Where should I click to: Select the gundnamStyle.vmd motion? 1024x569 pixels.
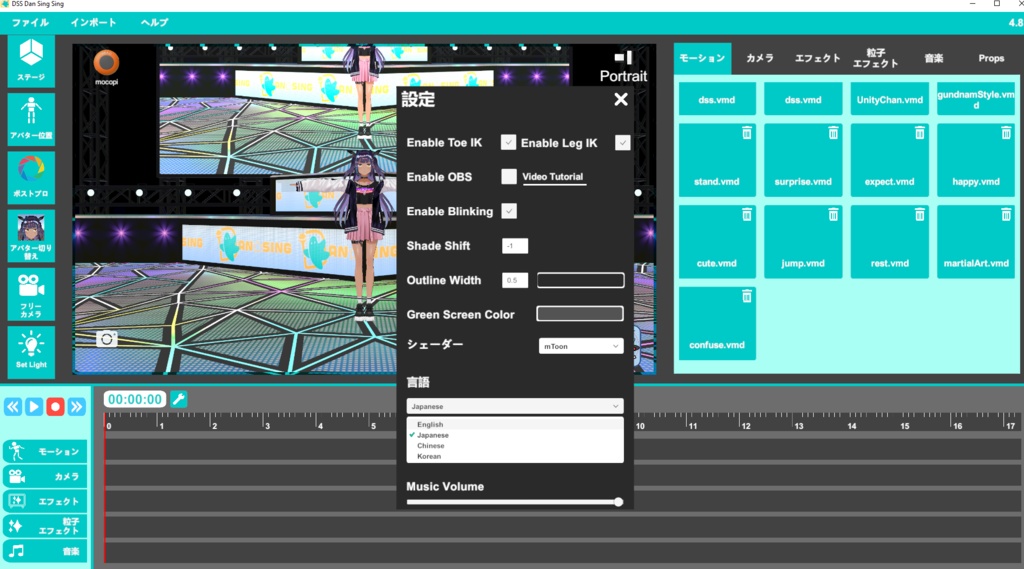tap(976, 99)
